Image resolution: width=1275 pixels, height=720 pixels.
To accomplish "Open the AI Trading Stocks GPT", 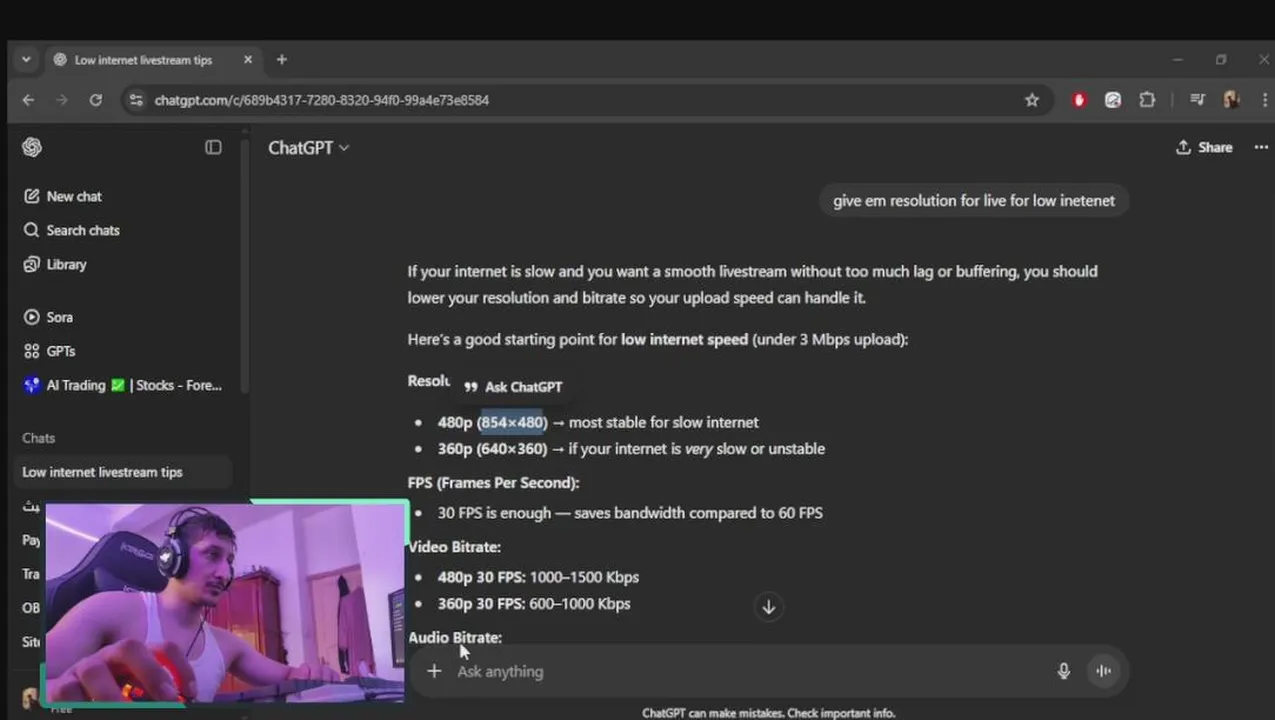I will click(122, 385).
